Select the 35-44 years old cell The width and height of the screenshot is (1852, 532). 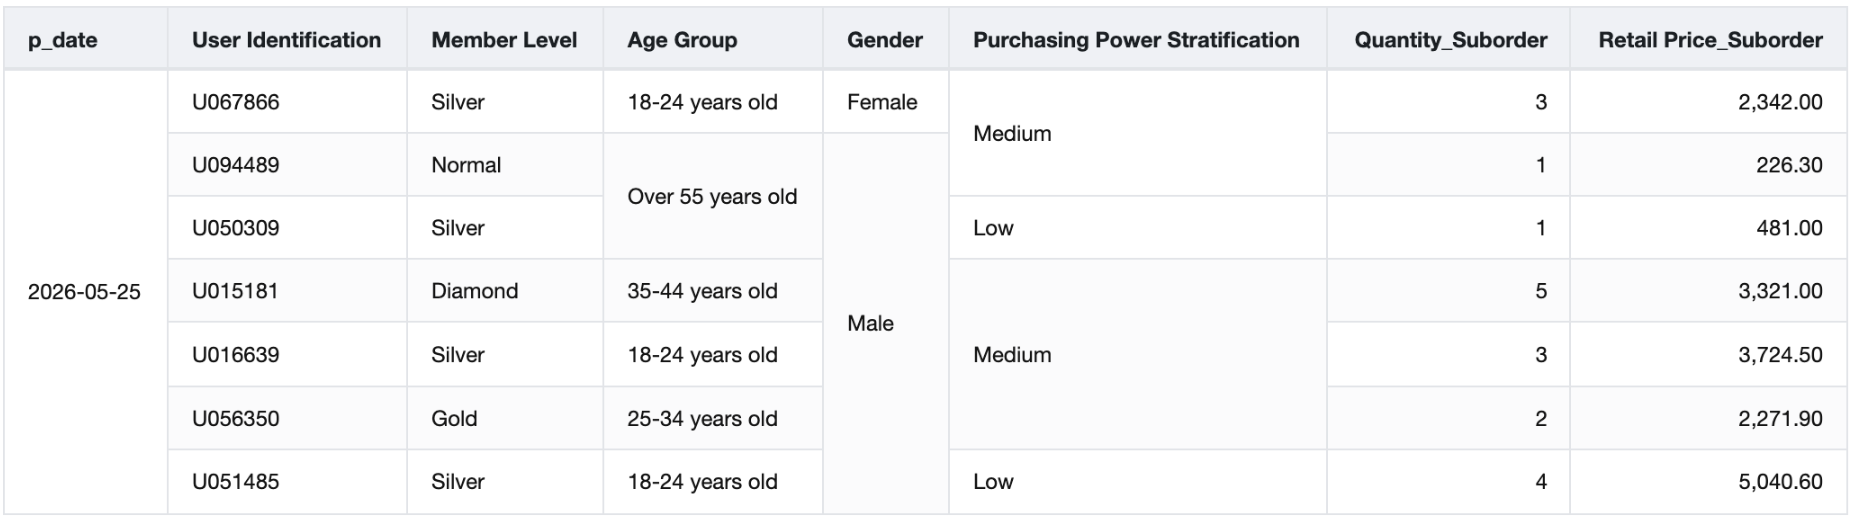(x=713, y=291)
